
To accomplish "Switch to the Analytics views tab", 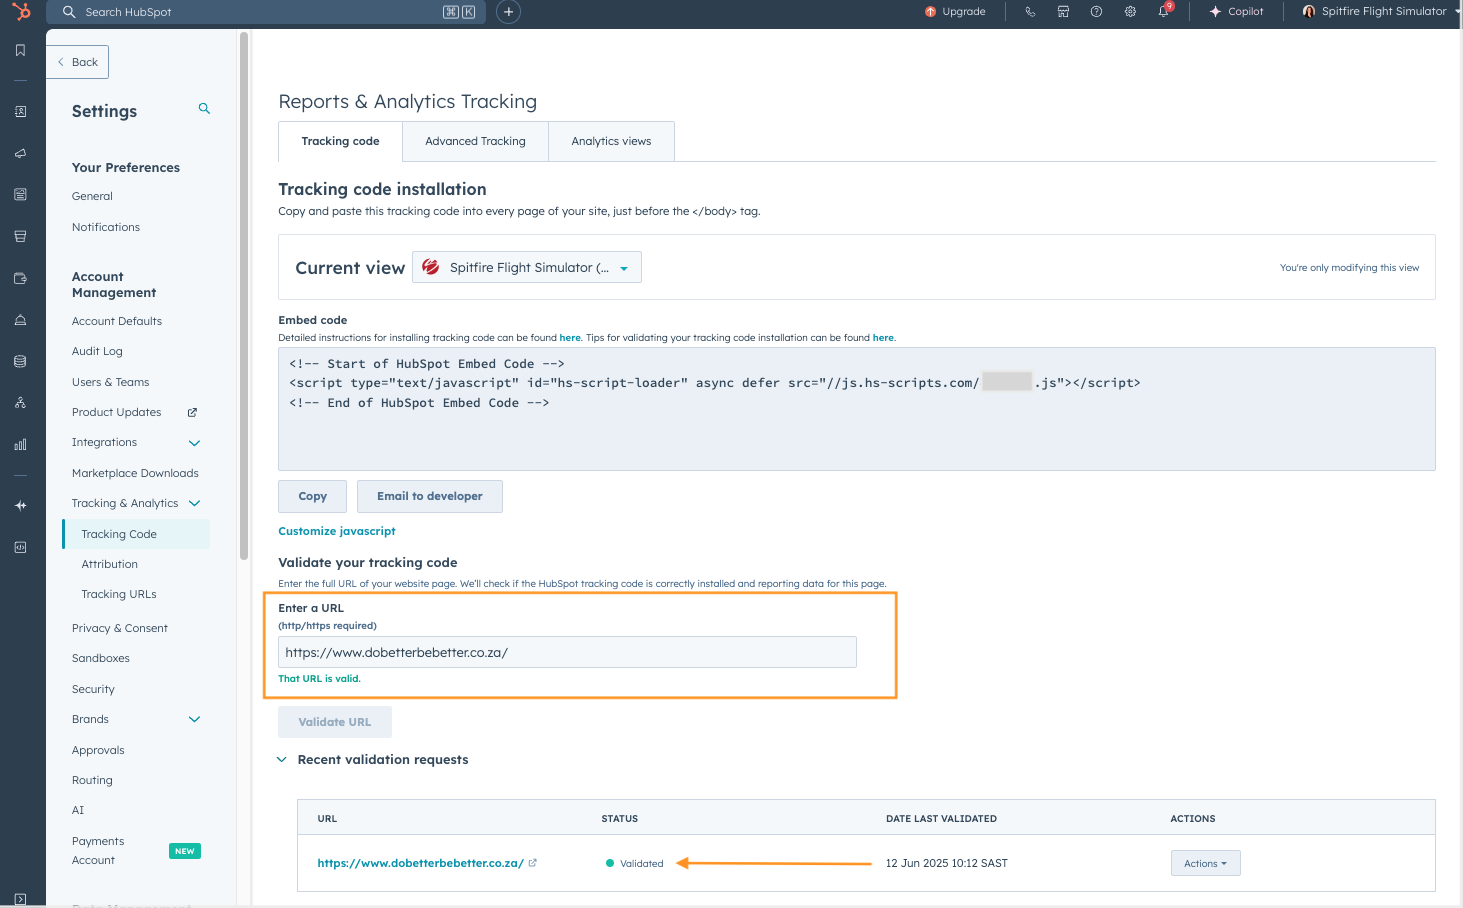I will click(x=611, y=141).
